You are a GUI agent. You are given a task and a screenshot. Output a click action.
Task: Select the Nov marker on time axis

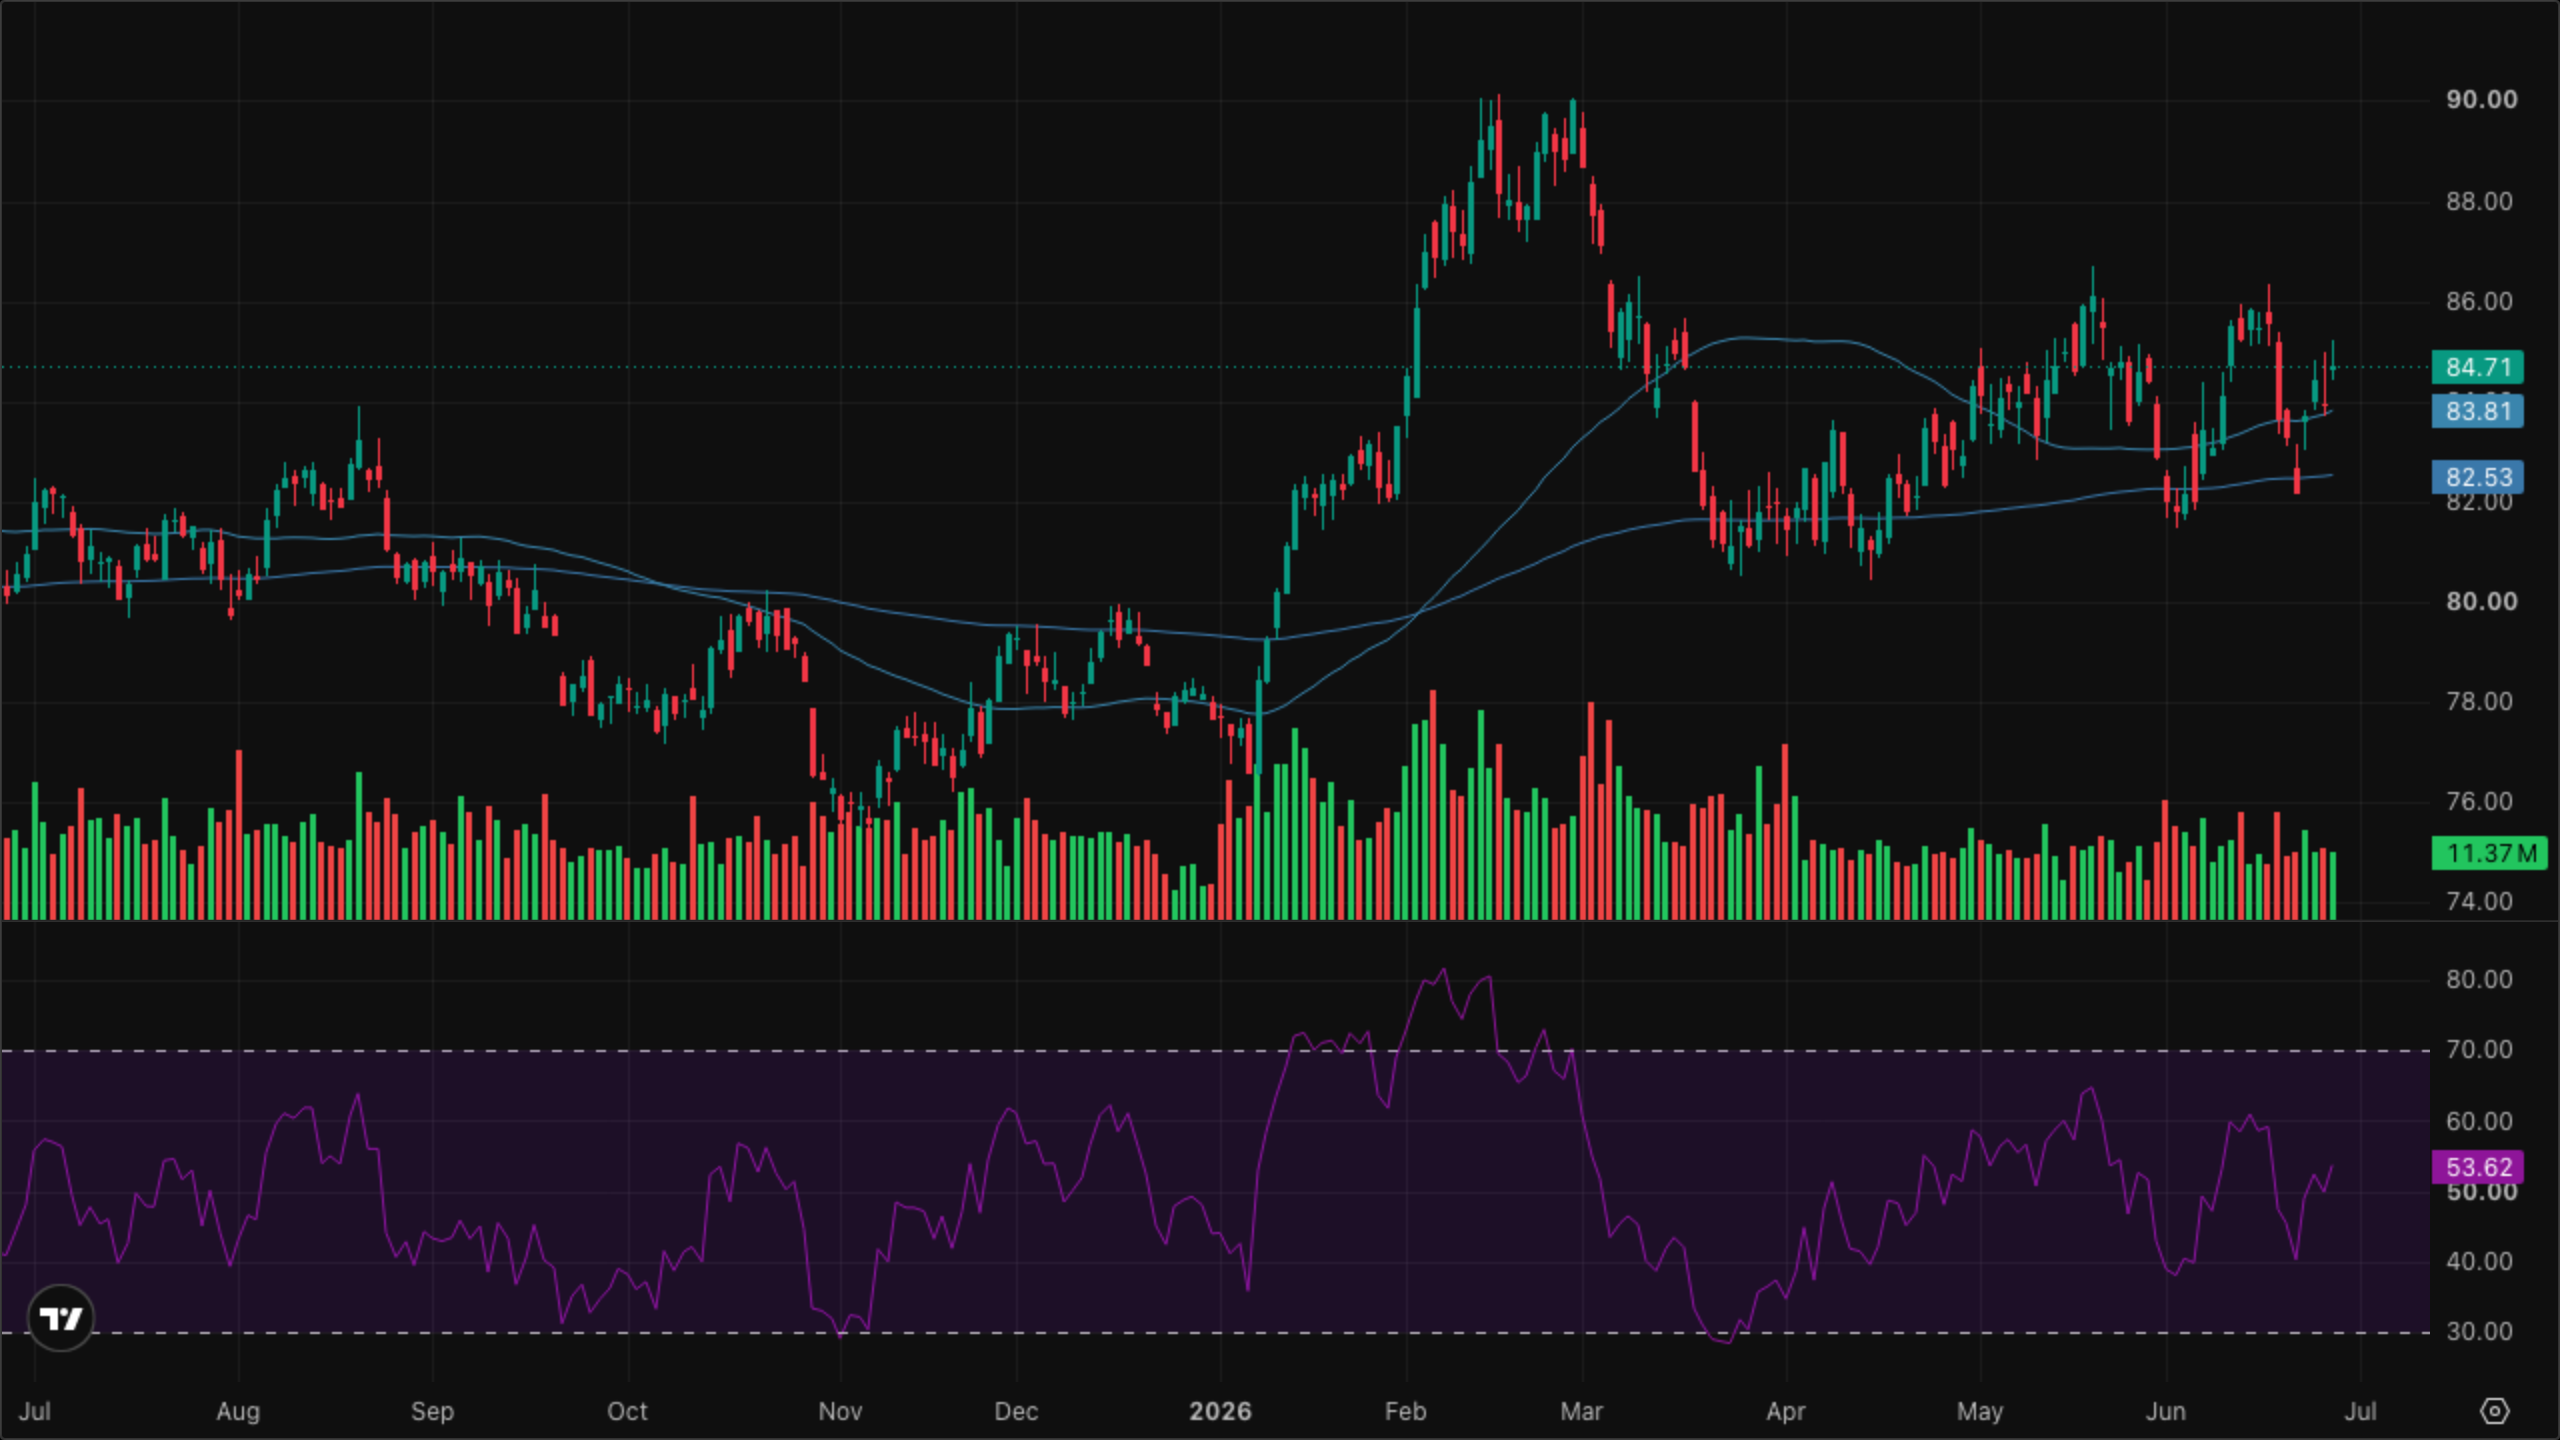pyautogui.click(x=840, y=1411)
